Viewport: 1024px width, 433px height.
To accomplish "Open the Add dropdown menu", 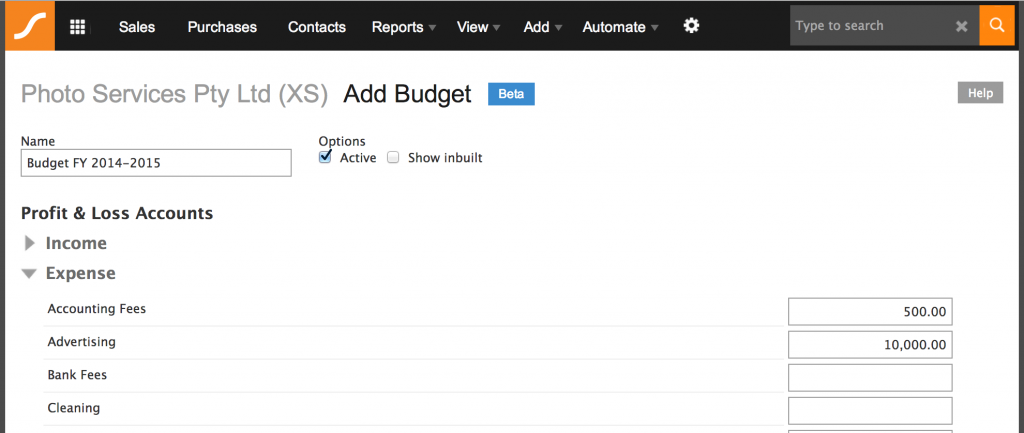I will pos(542,27).
